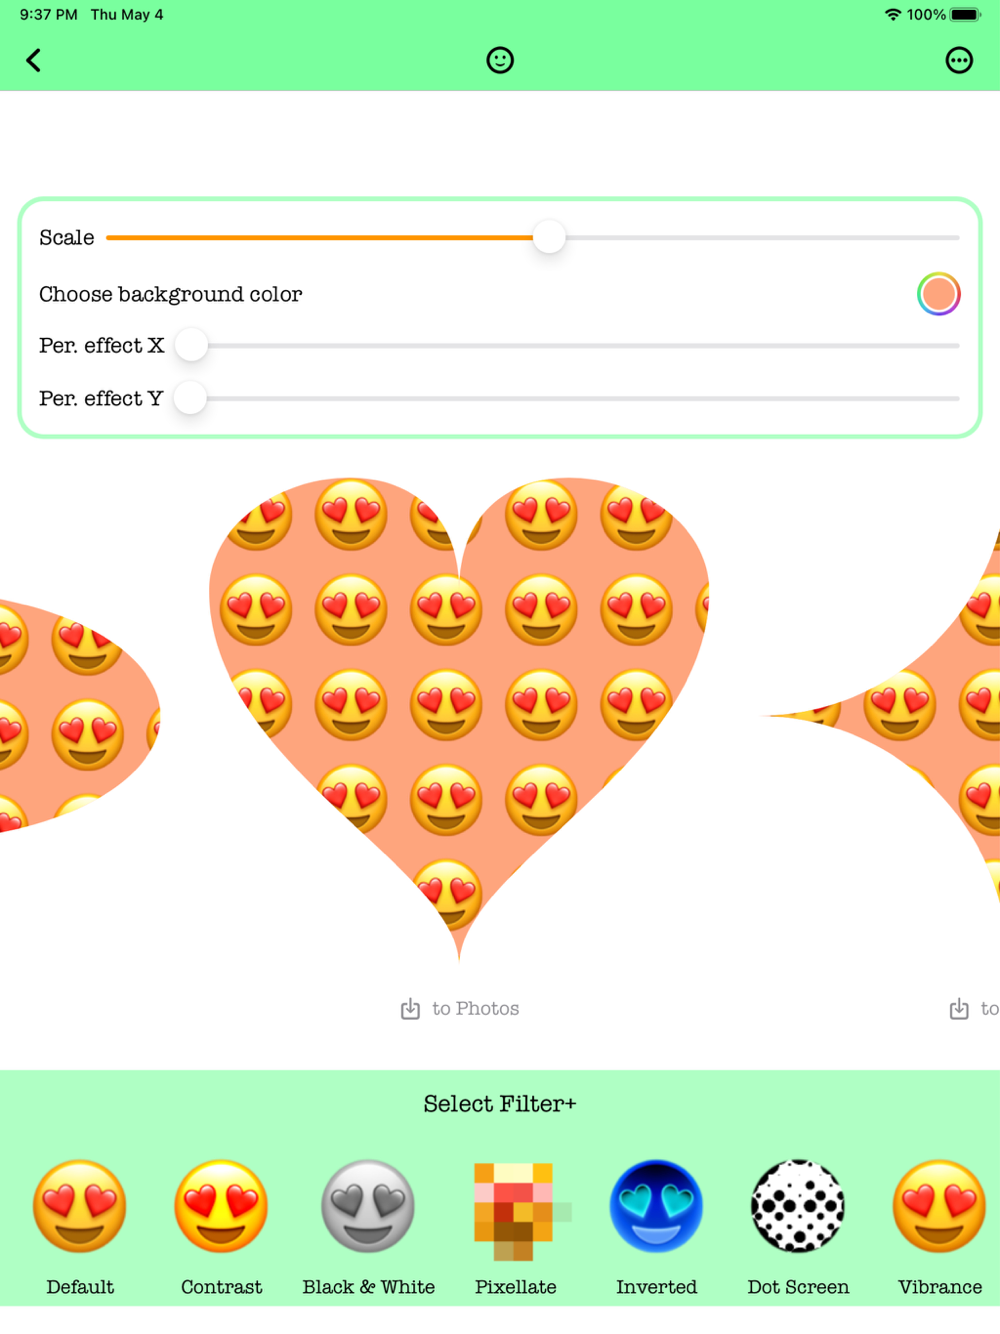Image resolution: width=1000 pixels, height=1334 pixels.
Task: Apply the Pixellate filter
Action: [x=515, y=1210]
